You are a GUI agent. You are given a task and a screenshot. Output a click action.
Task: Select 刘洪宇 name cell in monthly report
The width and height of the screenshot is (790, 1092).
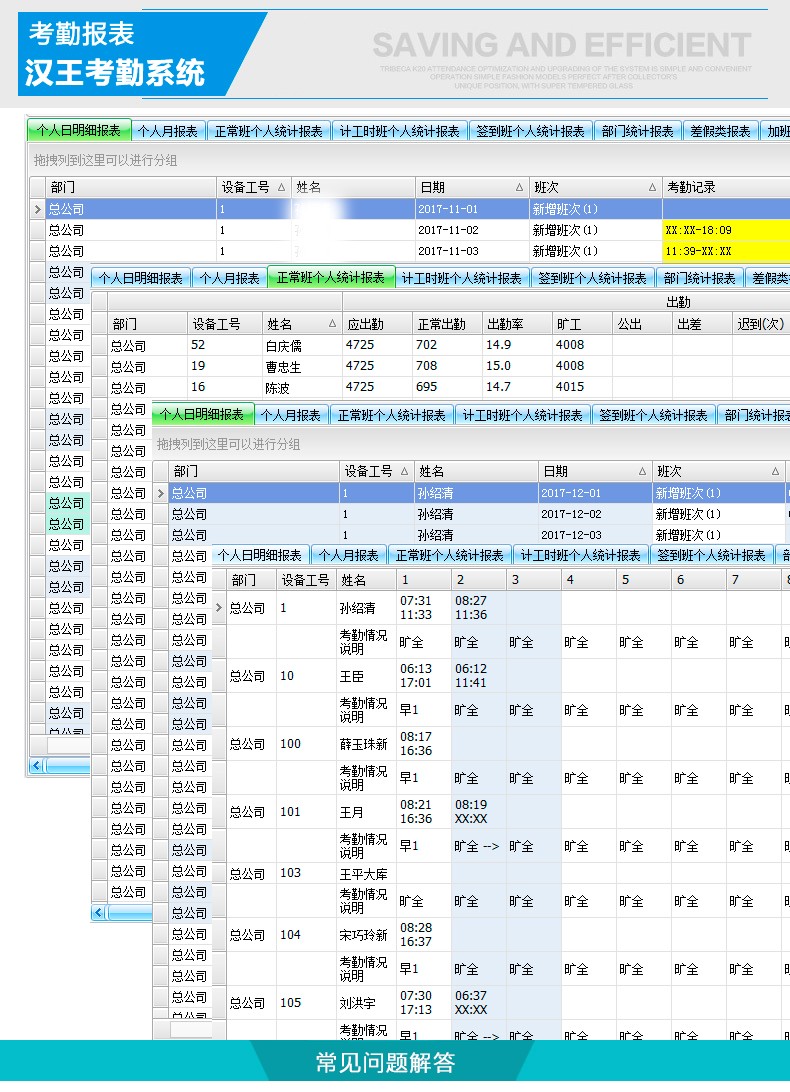pyautogui.click(x=366, y=1003)
